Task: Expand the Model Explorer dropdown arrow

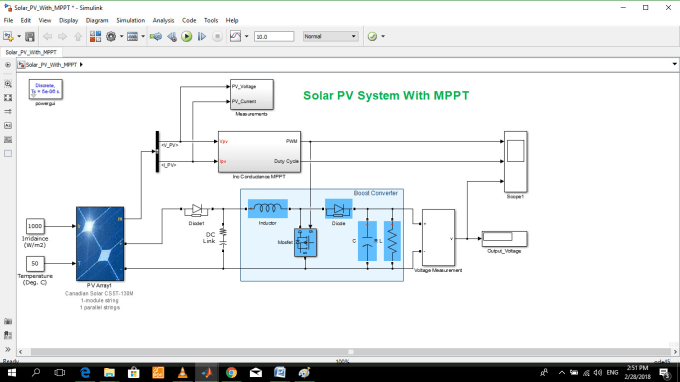Action: pos(143,36)
